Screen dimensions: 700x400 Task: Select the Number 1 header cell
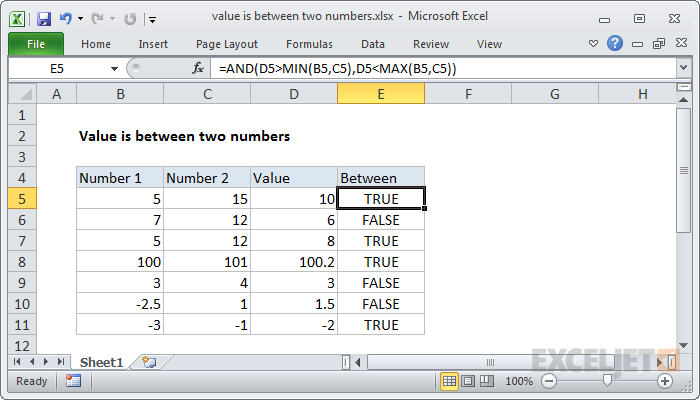tap(120, 178)
